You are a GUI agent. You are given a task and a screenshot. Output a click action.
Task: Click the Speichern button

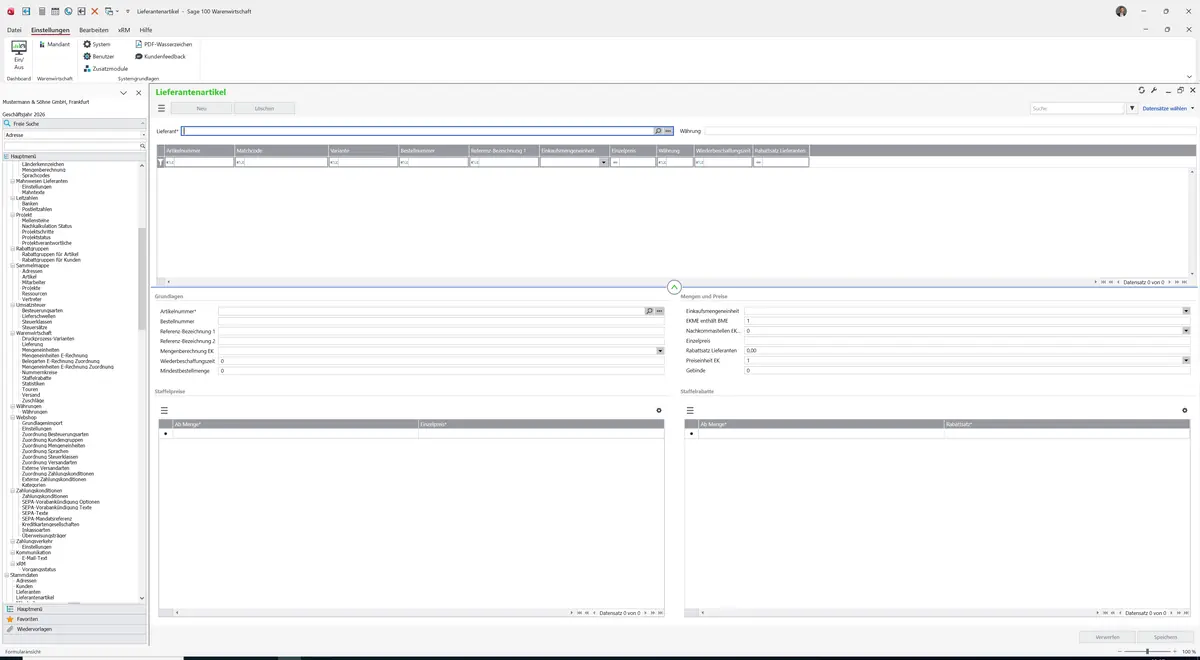(x=1165, y=637)
